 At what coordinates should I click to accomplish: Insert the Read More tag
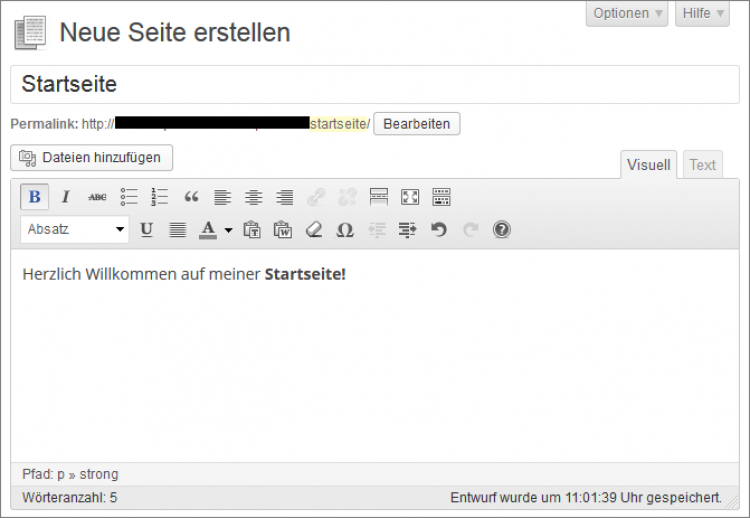click(x=379, y=197)
